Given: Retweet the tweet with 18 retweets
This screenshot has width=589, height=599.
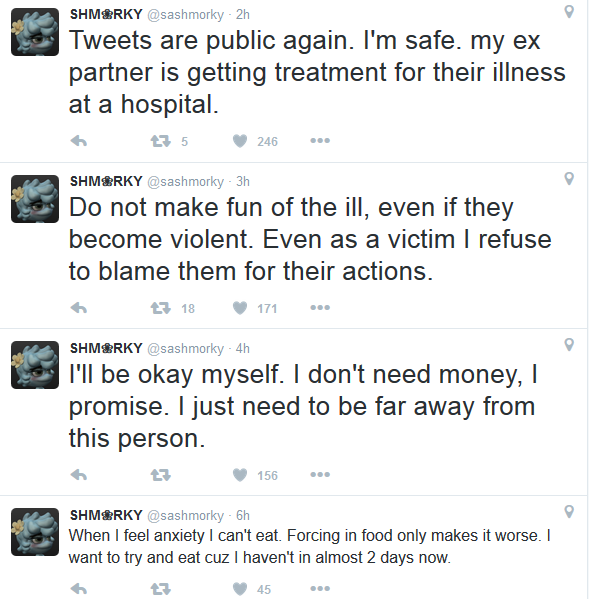Looking at the screenshot, I should click(160, 308).
